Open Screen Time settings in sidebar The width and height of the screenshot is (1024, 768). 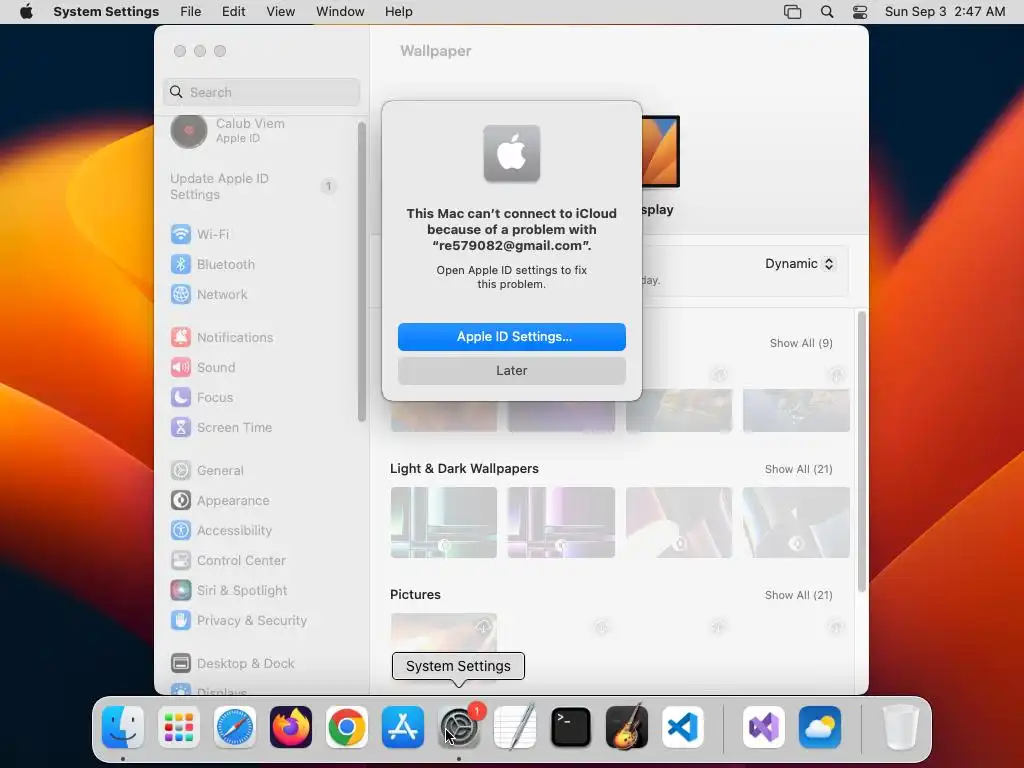(221, 428)
